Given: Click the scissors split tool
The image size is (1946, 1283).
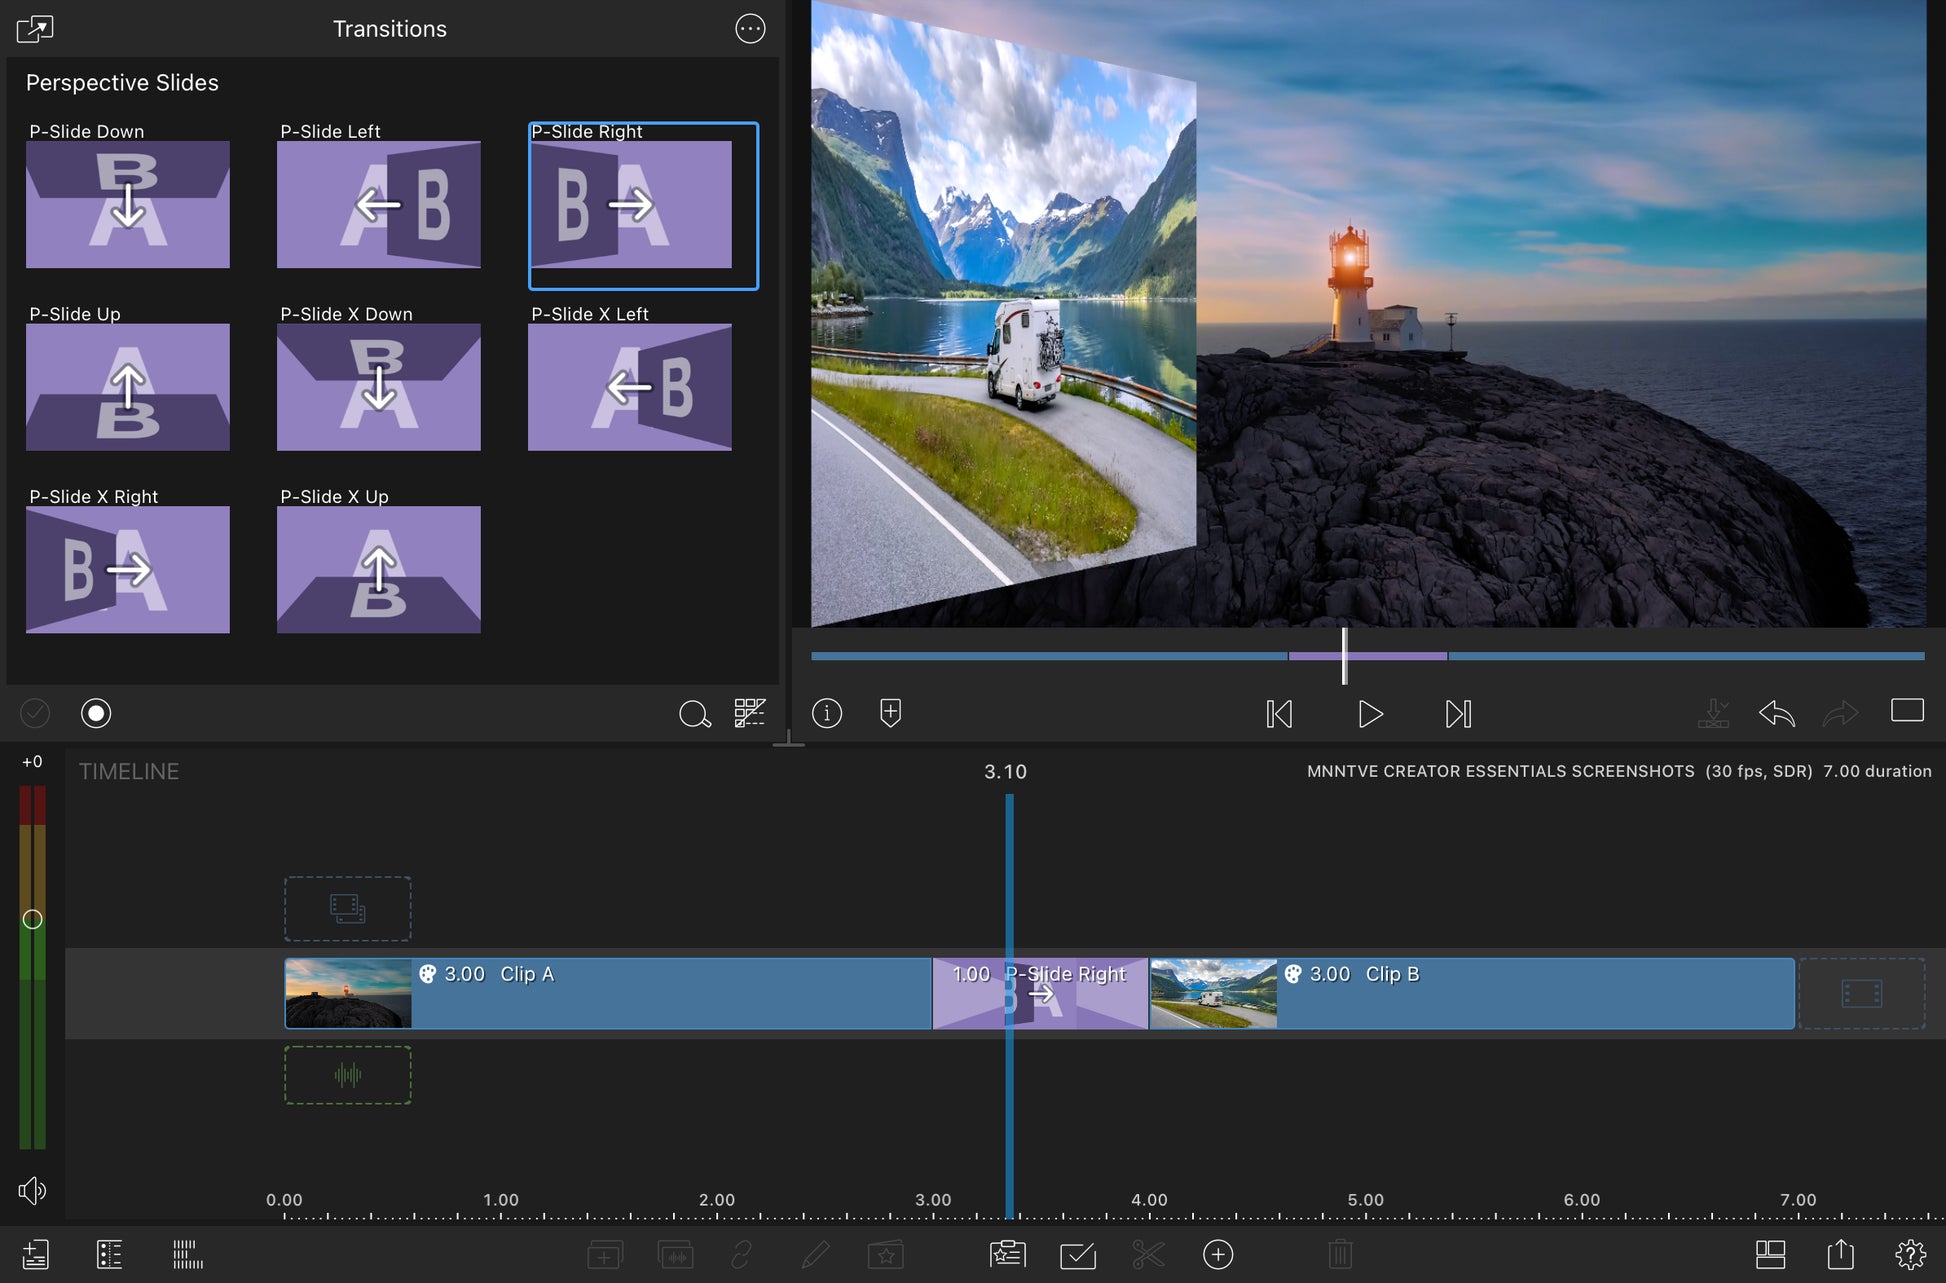Looking at the screenshot, I should click(1148, 1254).
